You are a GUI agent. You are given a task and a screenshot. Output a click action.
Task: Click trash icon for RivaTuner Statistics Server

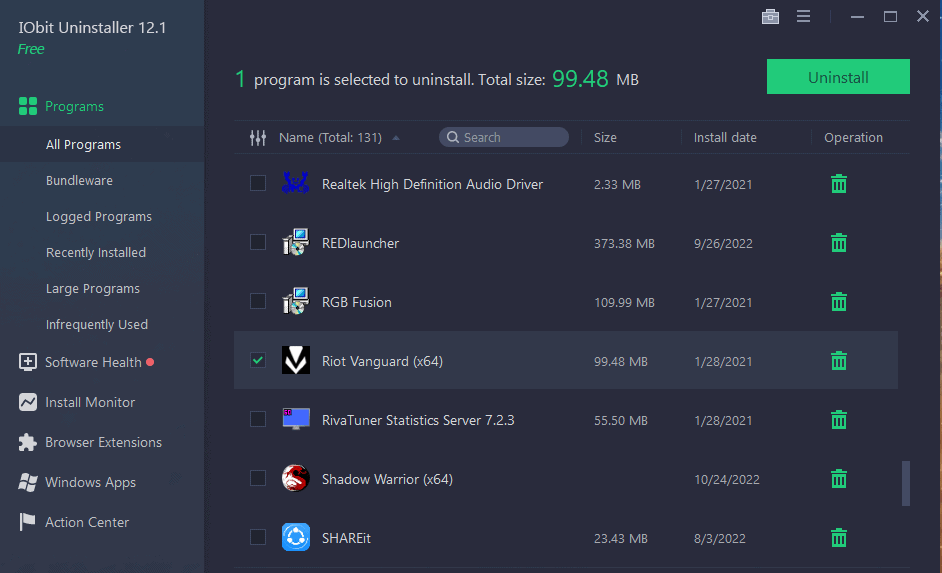coord(839,419)
